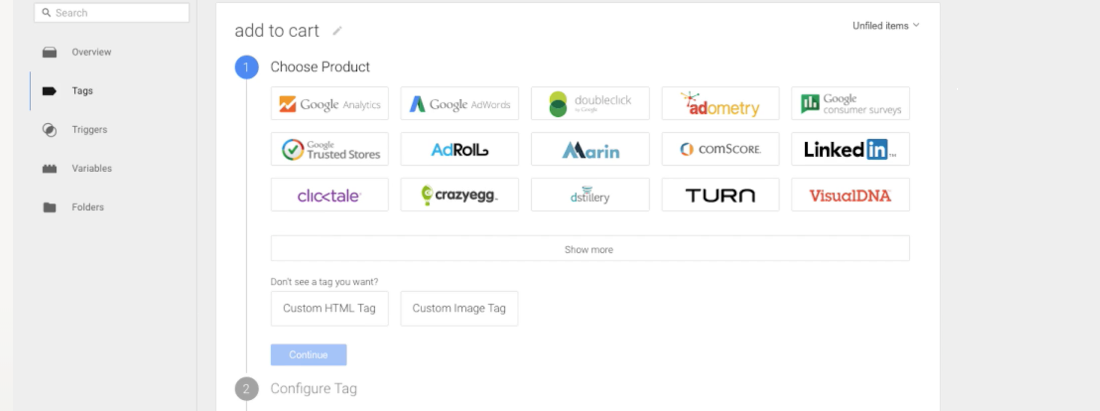This screenshot has height=411, width=1100.
Task: Edit the tag name with the pencil icon
Action: tap(337, 31)
